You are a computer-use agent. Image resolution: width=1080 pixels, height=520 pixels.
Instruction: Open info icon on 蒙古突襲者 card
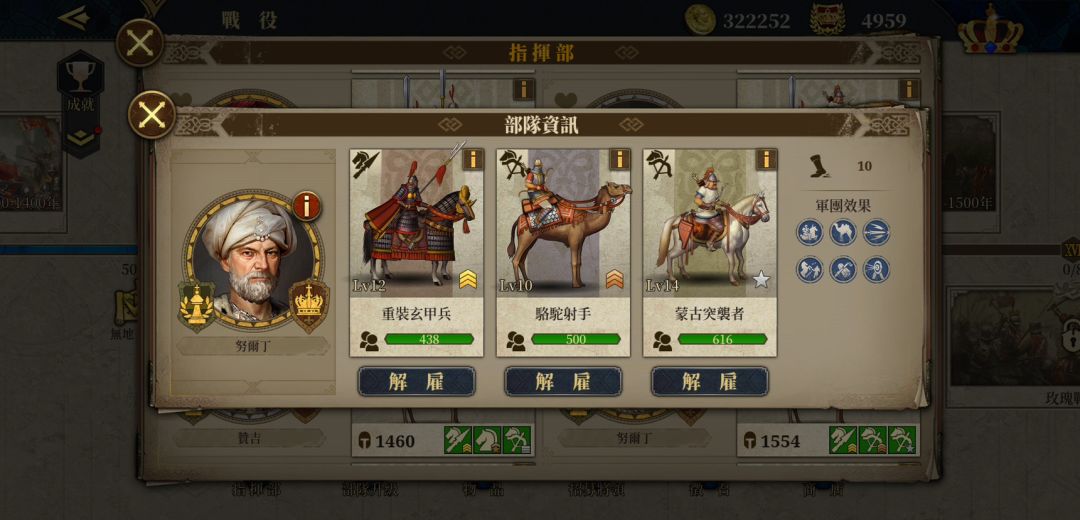click(766, 160)
